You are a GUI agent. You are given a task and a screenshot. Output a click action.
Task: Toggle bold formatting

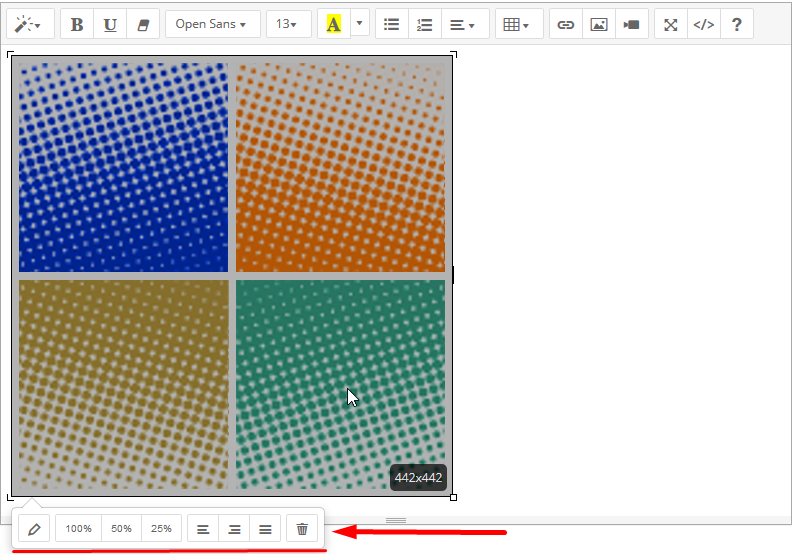pos(77,24)
